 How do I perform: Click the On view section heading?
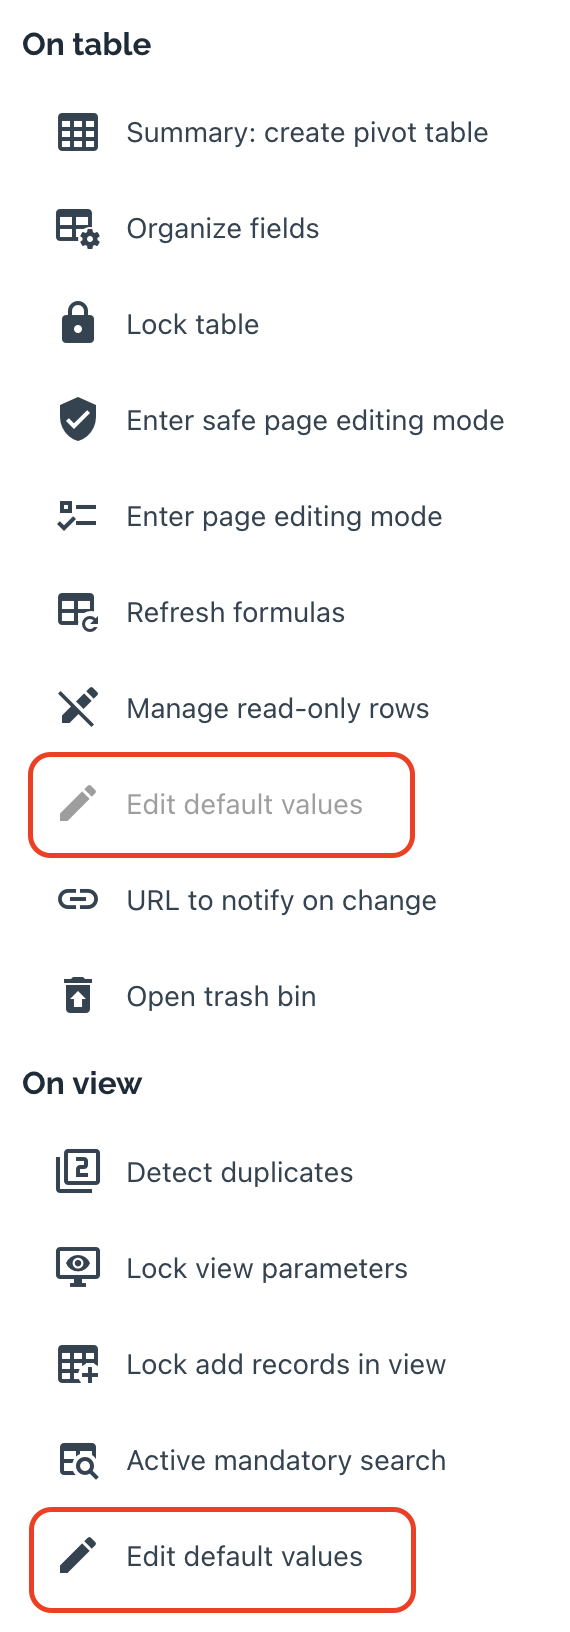pos(82,1084)
